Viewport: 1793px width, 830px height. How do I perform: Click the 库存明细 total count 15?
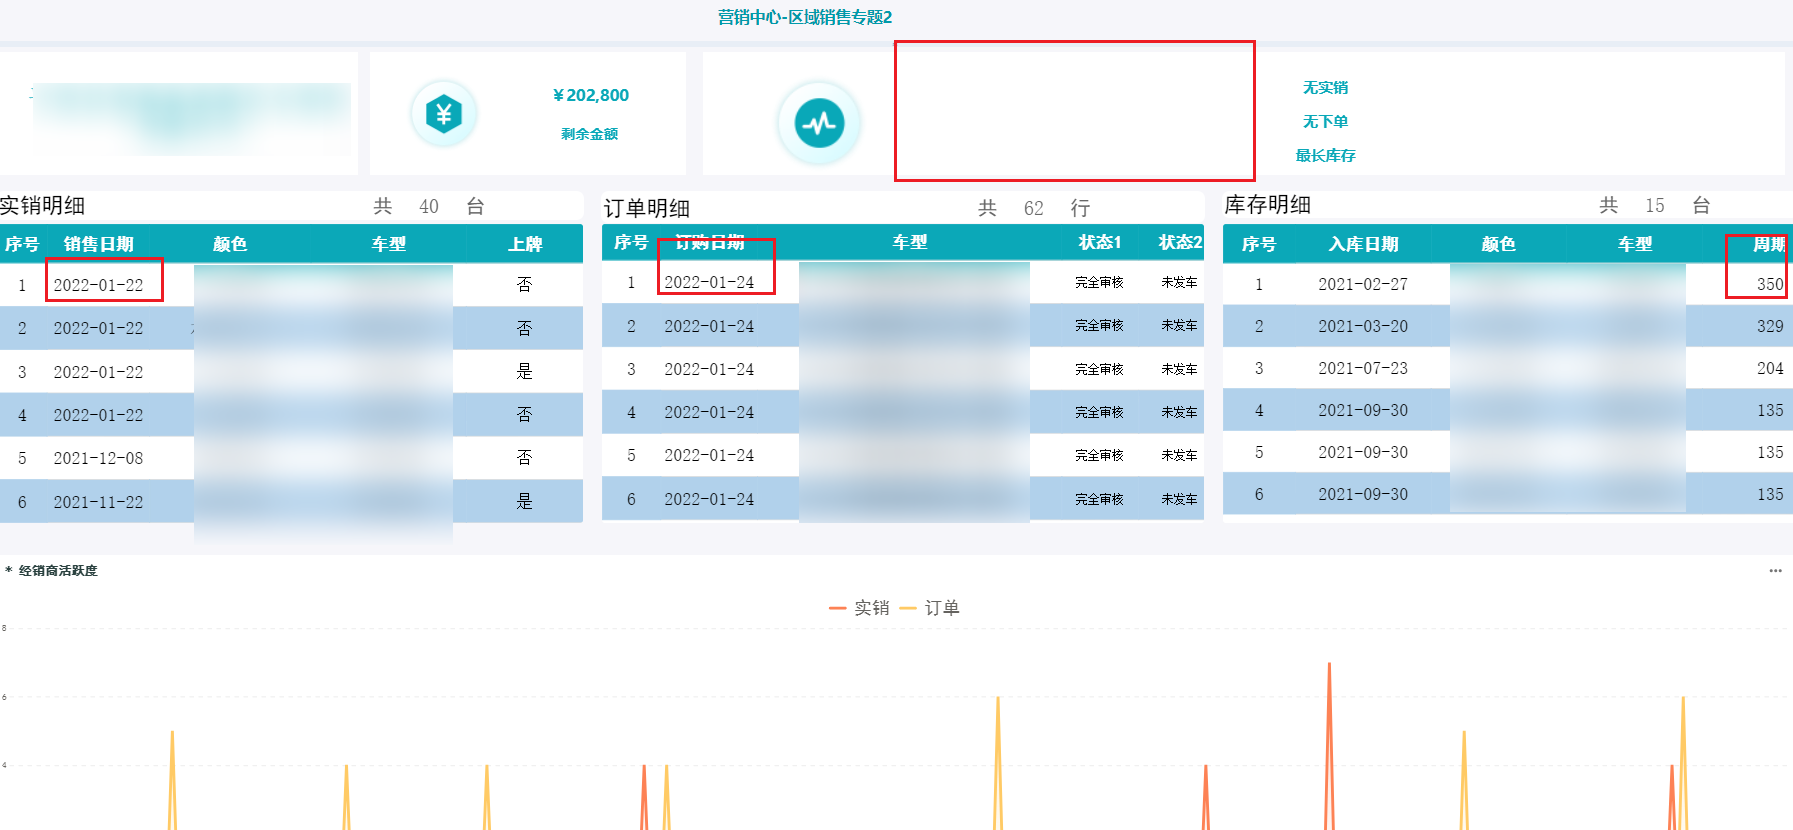(x=1655, y=205)
